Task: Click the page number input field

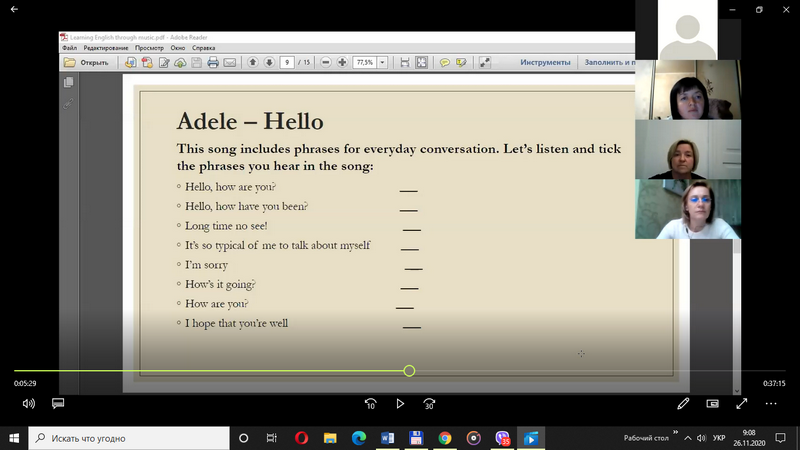Action: pos(287,62)
